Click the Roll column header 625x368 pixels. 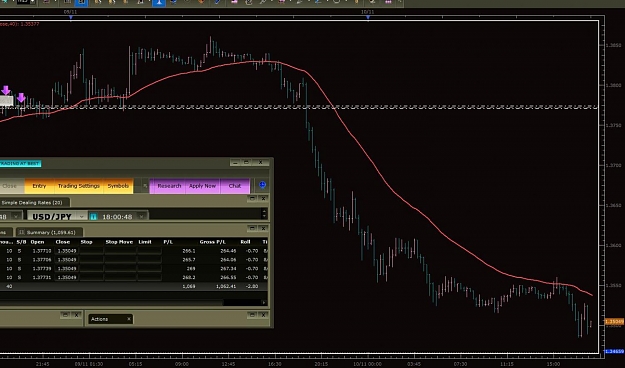[245, 242]
